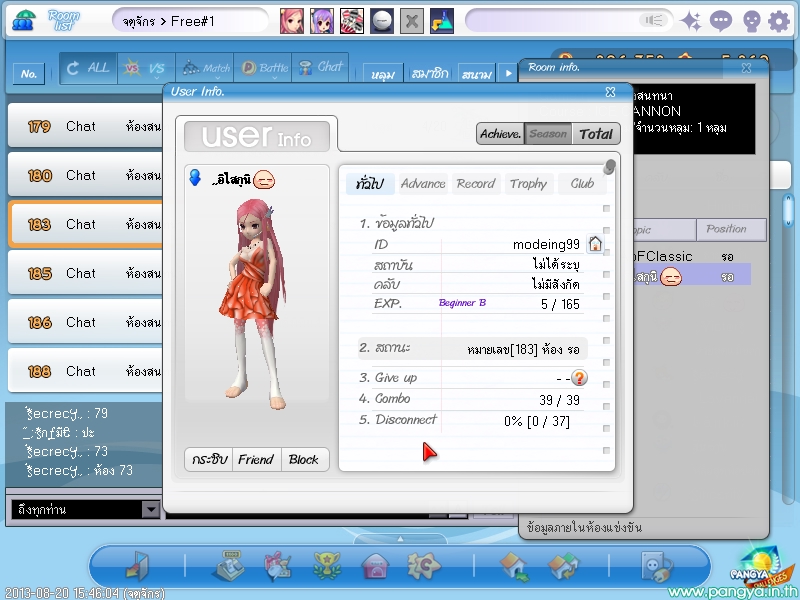
Task: Select room 180 Chat row
Action: click(x=85, y=174)
